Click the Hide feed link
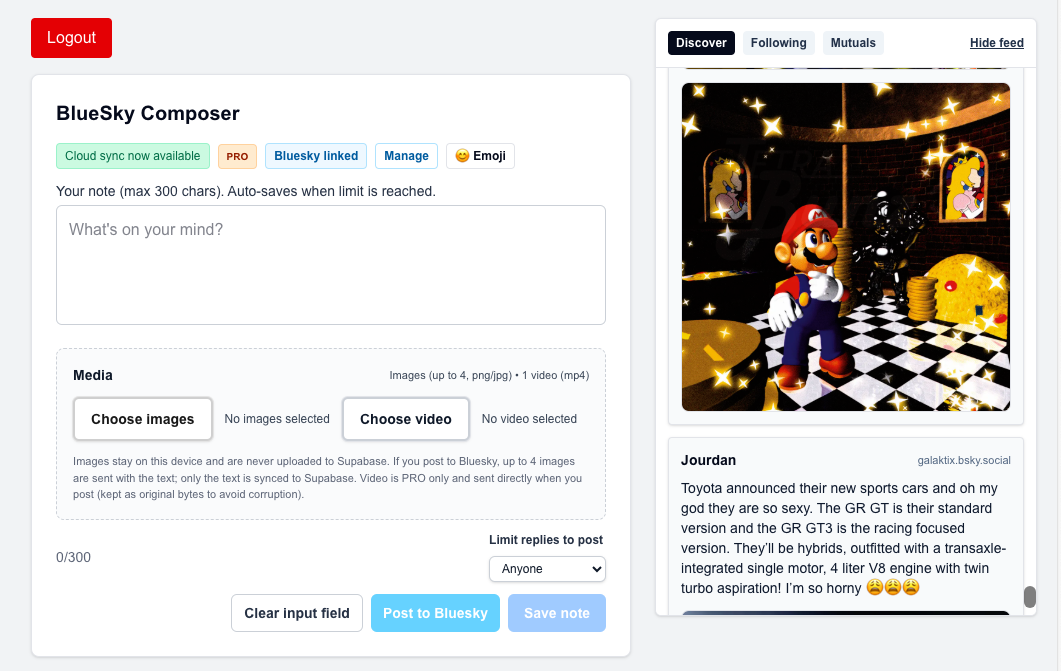Image resolution: width=1061 pixels, height=671 pixels. (x=996, y=42)
